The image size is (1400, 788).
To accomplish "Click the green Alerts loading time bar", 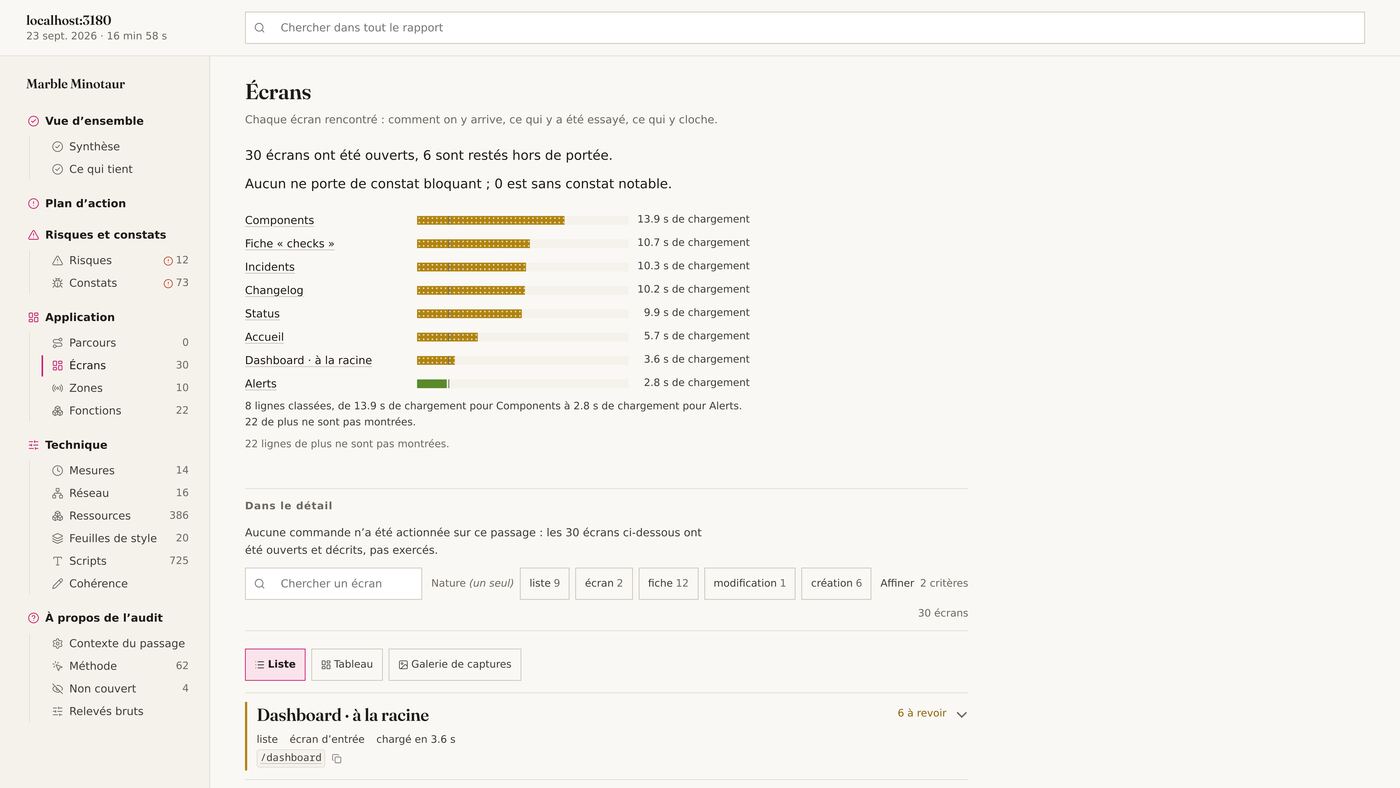I will (432, 384).
